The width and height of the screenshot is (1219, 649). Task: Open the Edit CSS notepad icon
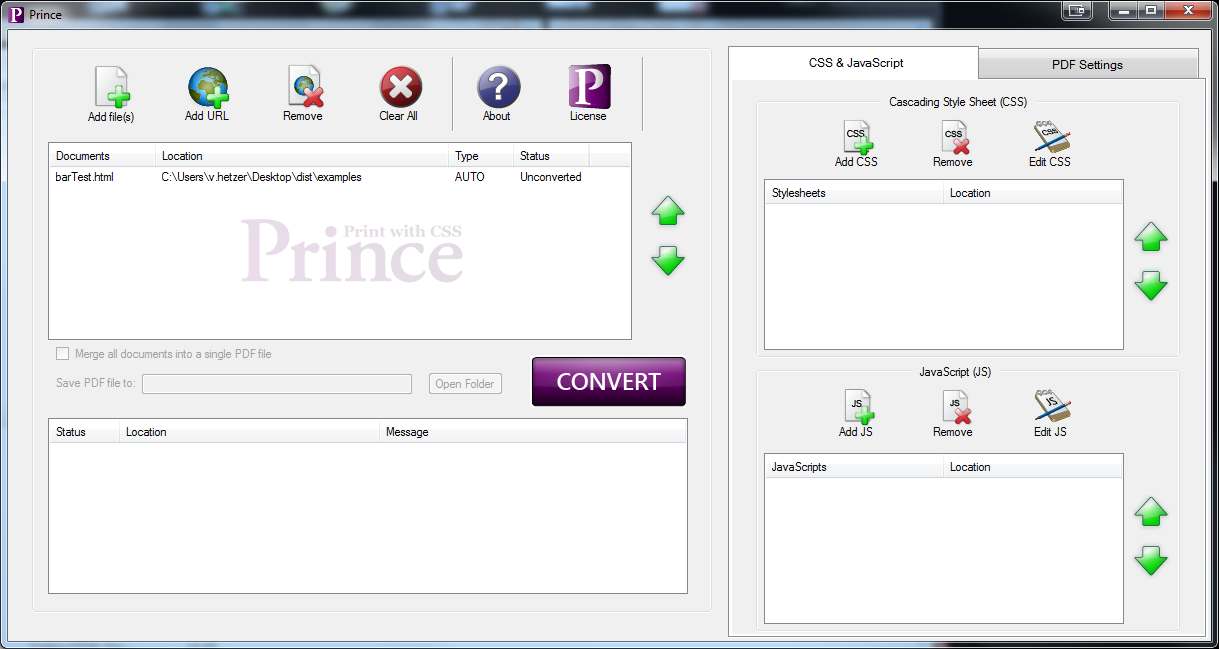pyautogui.click(x=1050, y=138)
